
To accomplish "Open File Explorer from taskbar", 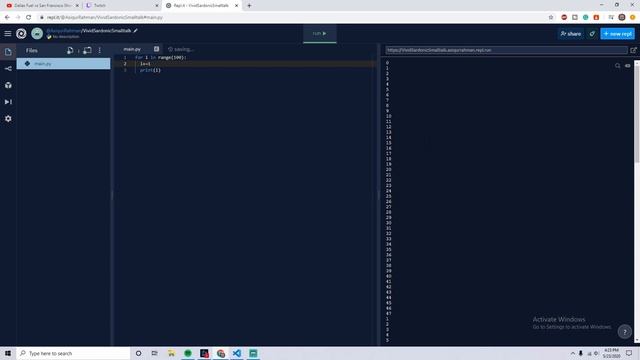I will click(x=171, y=353).
